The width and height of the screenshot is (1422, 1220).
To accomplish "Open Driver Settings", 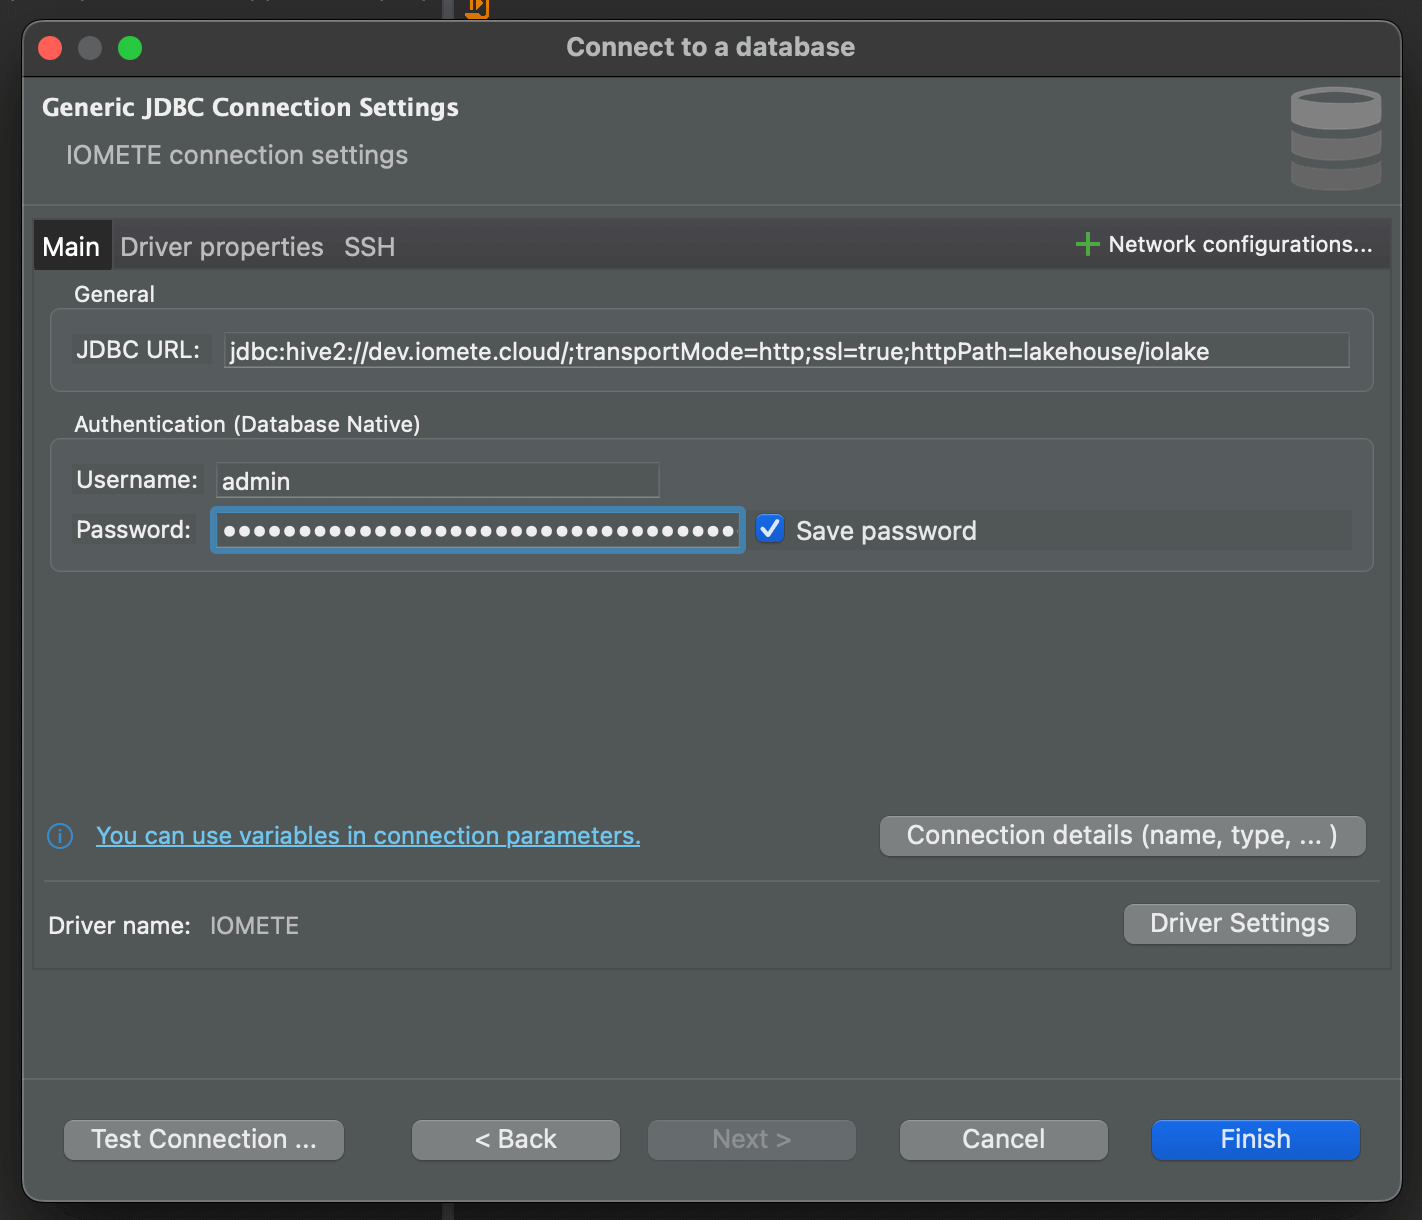I will tap(1240, 923).
